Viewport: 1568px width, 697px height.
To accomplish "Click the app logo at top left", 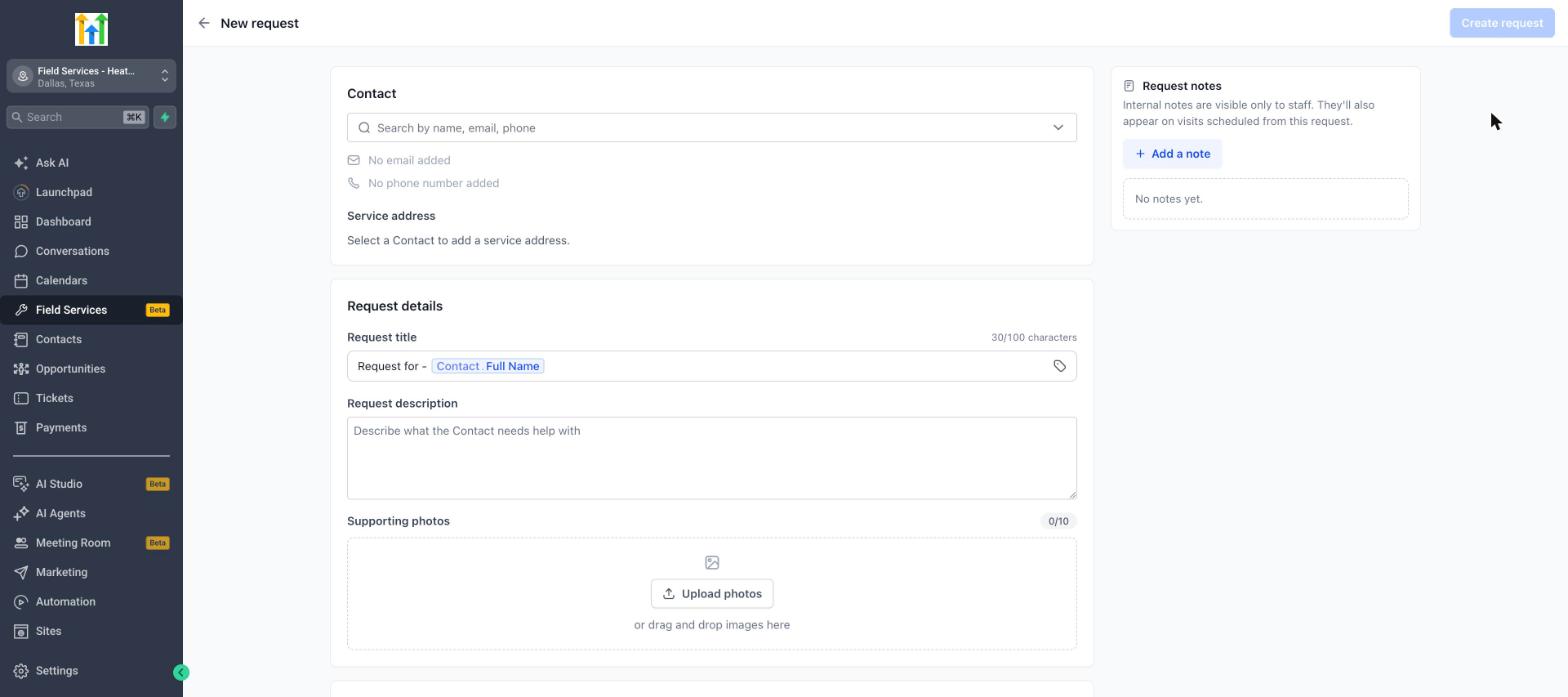I will point(91,30).
